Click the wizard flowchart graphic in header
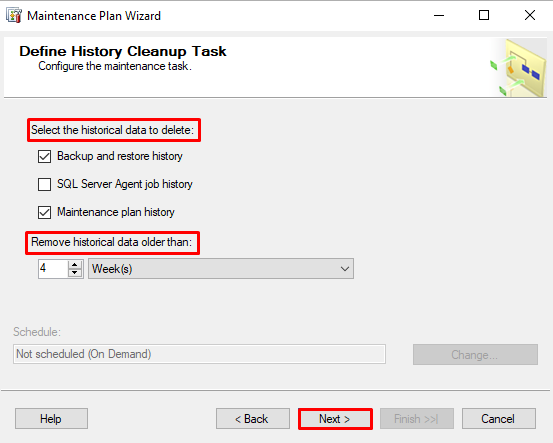Screen dimensions: 553x443 [518, 68]
